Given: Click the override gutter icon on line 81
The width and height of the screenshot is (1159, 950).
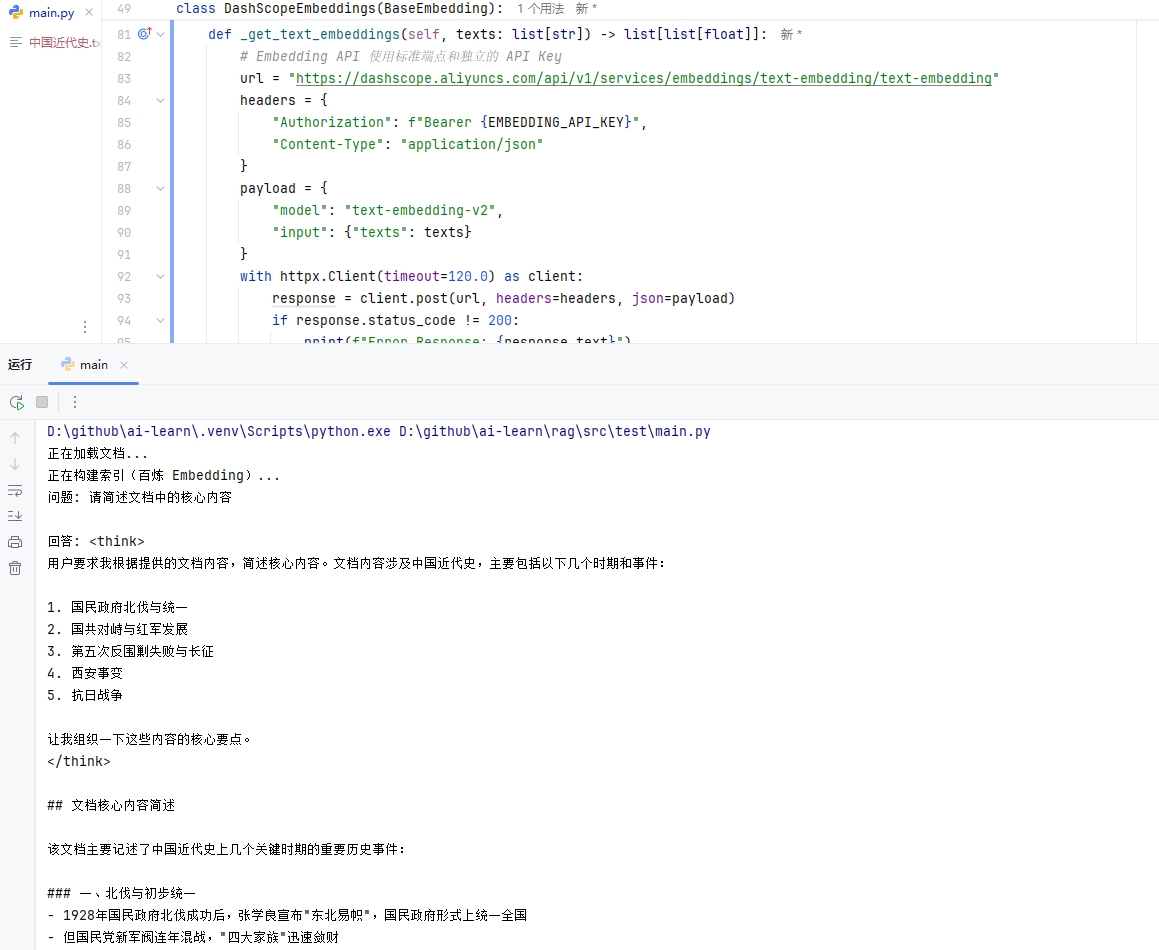Looking at the screenshot, I should tap(144, 34).
